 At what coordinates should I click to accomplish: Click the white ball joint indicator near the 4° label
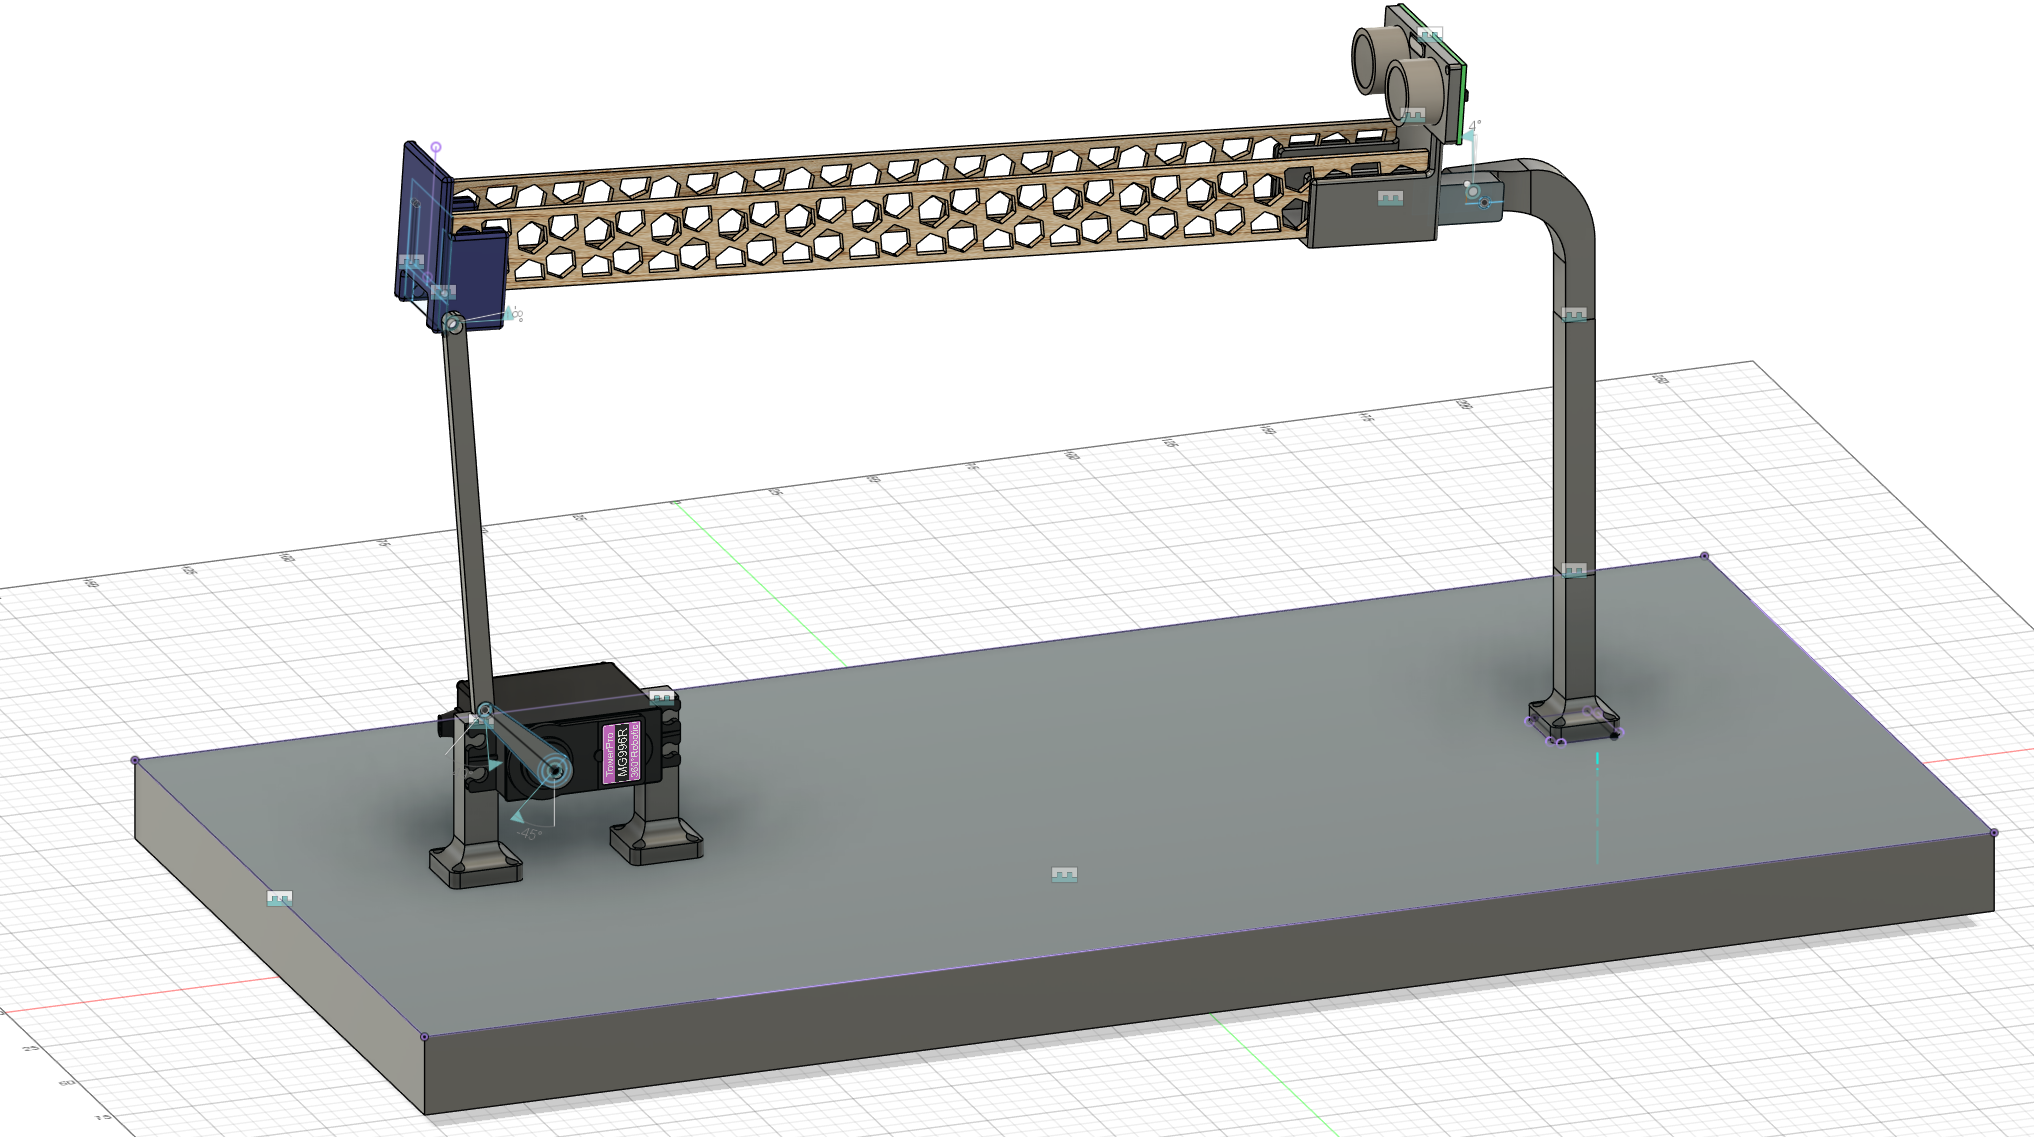1467,183
